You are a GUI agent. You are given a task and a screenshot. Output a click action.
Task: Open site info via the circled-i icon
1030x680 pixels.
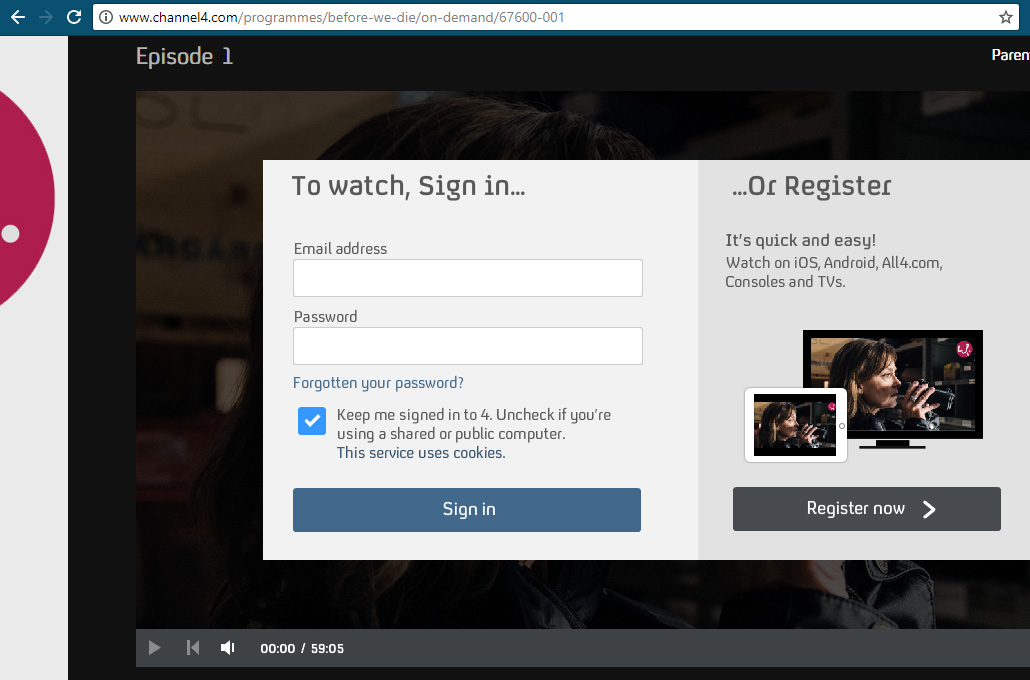(104, 16)
